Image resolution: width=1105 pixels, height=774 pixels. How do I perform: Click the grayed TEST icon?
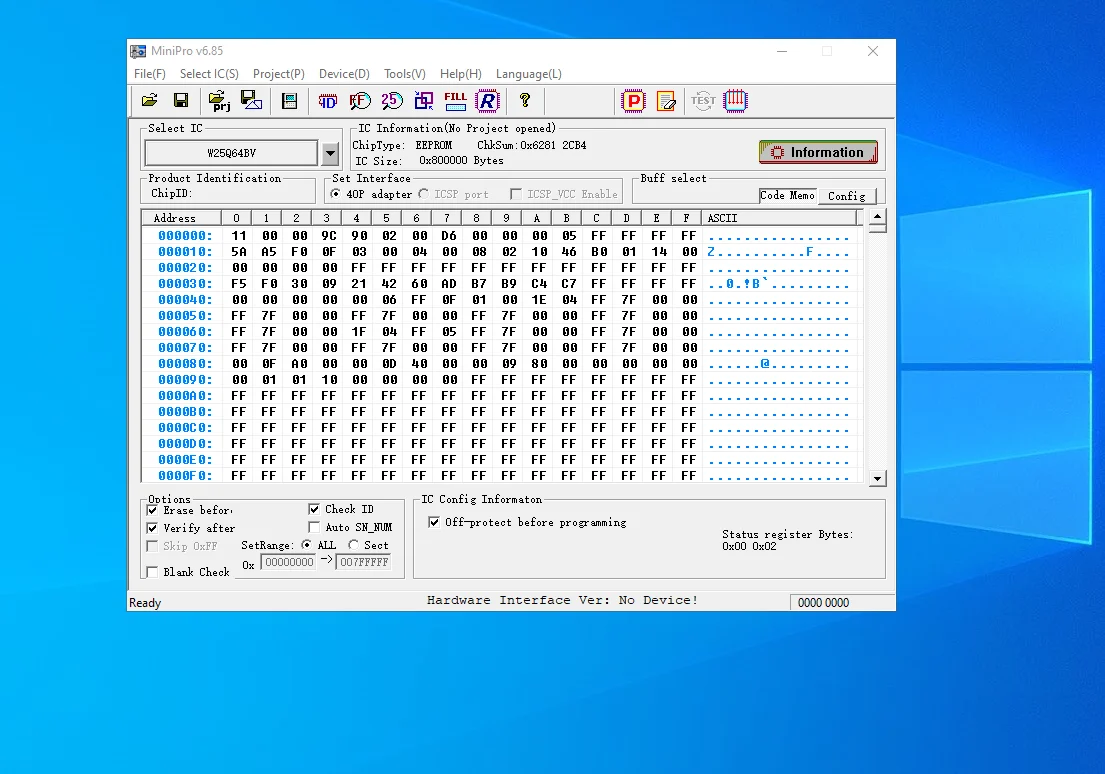pyautogui.click(x=703, y=101)
